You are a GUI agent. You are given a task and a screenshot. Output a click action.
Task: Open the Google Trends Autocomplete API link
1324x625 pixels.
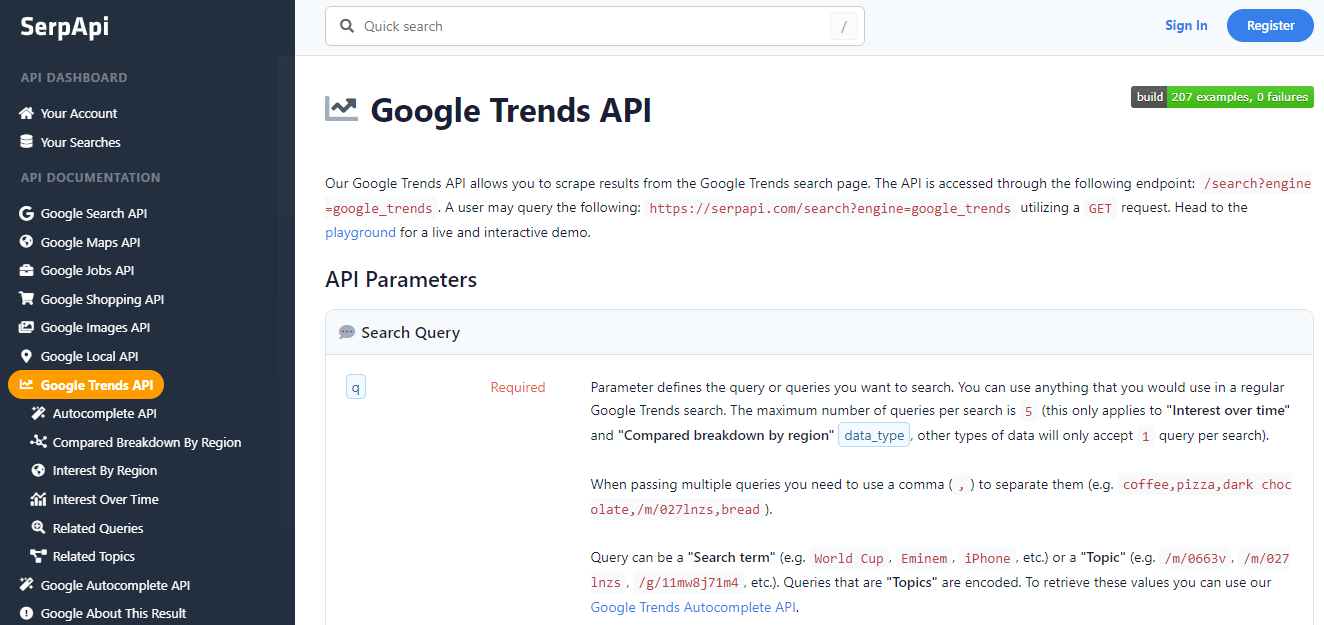(x=693, y=607)
